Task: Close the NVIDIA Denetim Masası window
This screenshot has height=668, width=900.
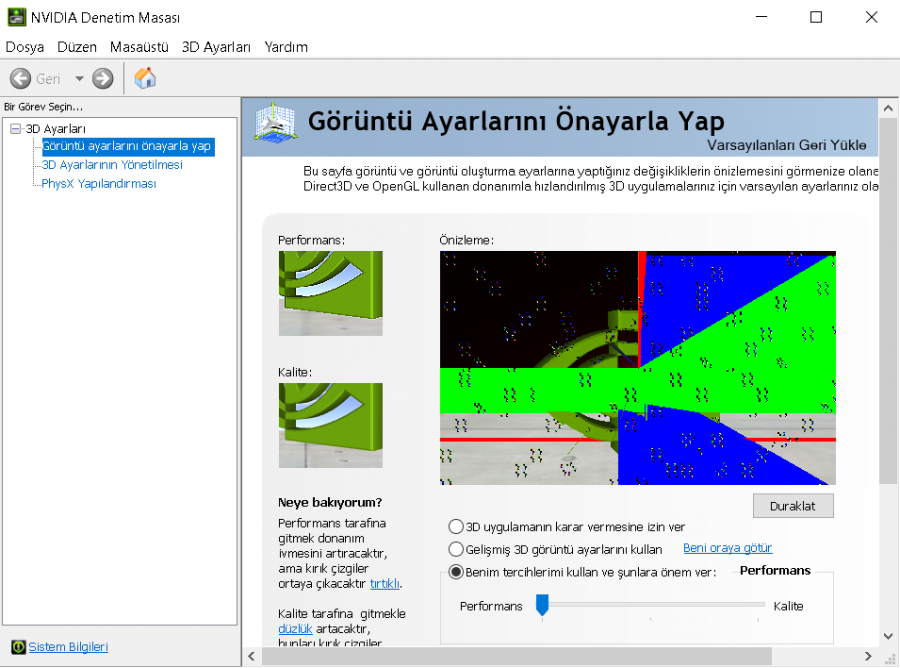Action: 871,17
